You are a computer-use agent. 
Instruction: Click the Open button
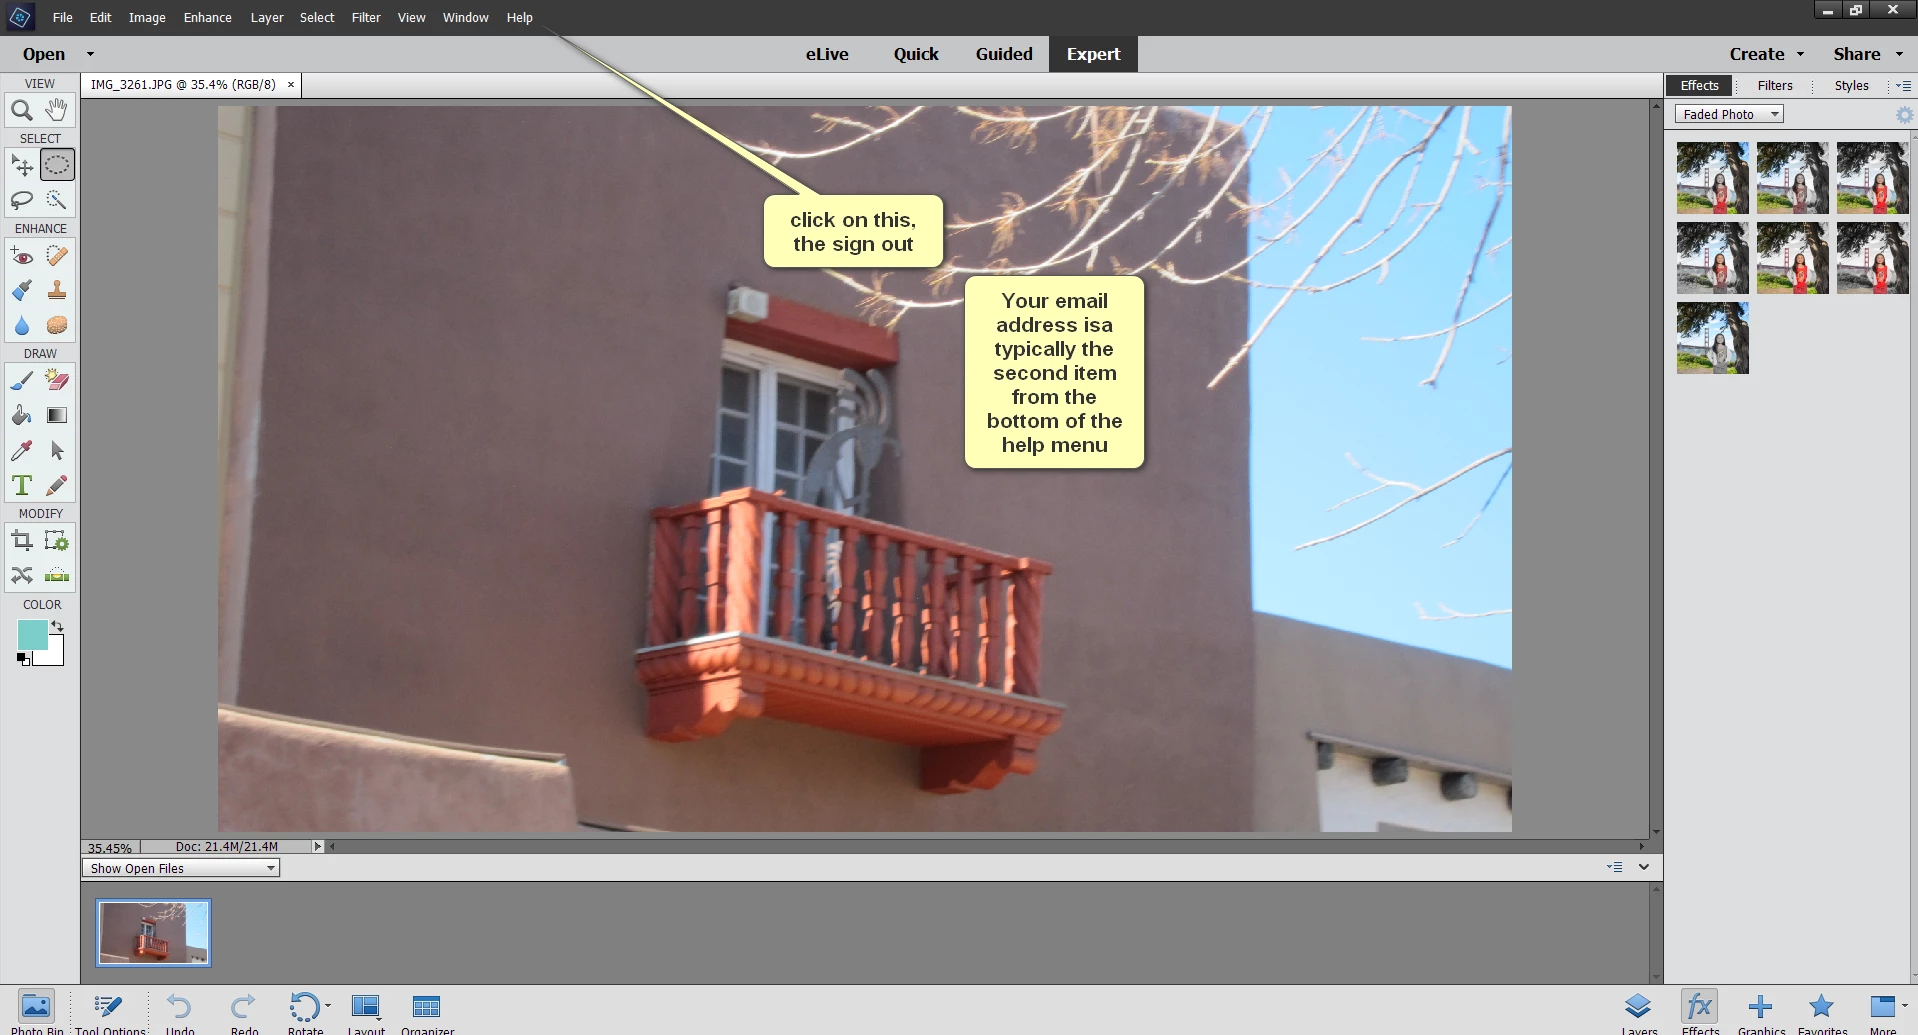pos(44,54)
